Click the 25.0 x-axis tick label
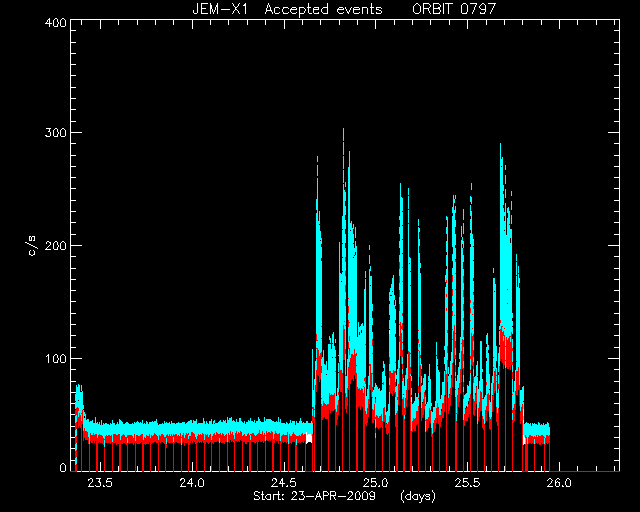This screenshot has width=640, height=512. click(x=376, y=483)
